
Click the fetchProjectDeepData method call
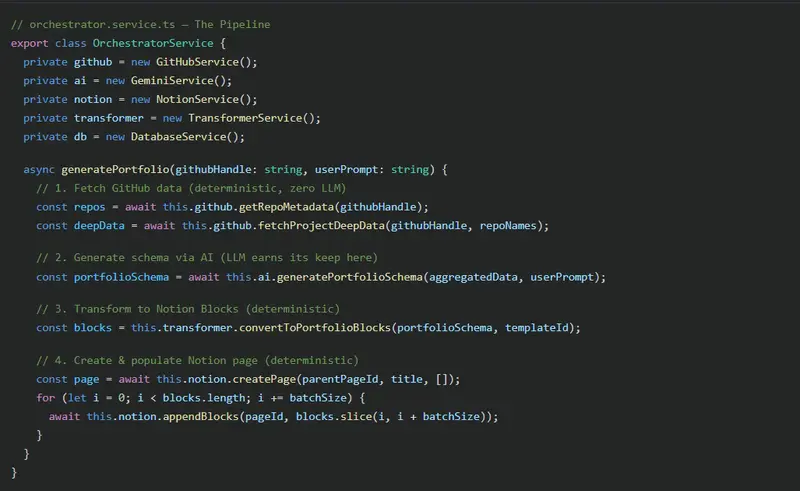click(321, 226)
